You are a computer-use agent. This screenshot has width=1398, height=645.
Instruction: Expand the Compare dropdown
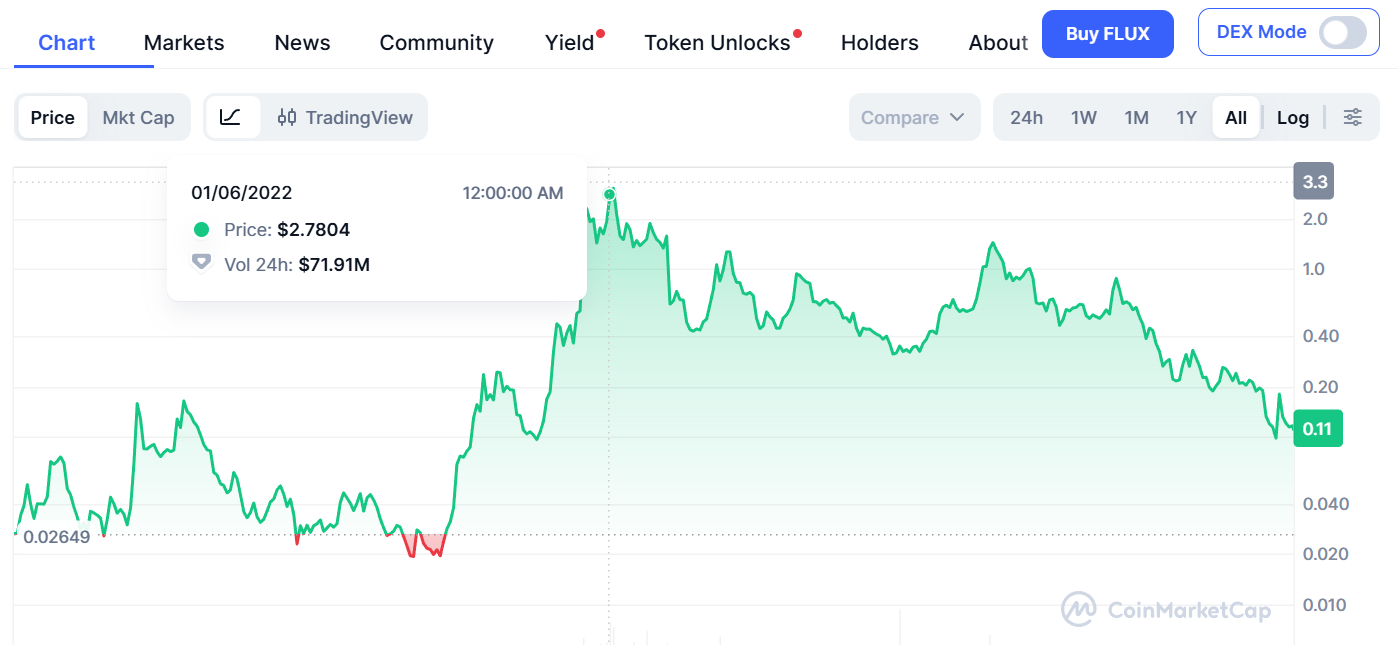912,117
